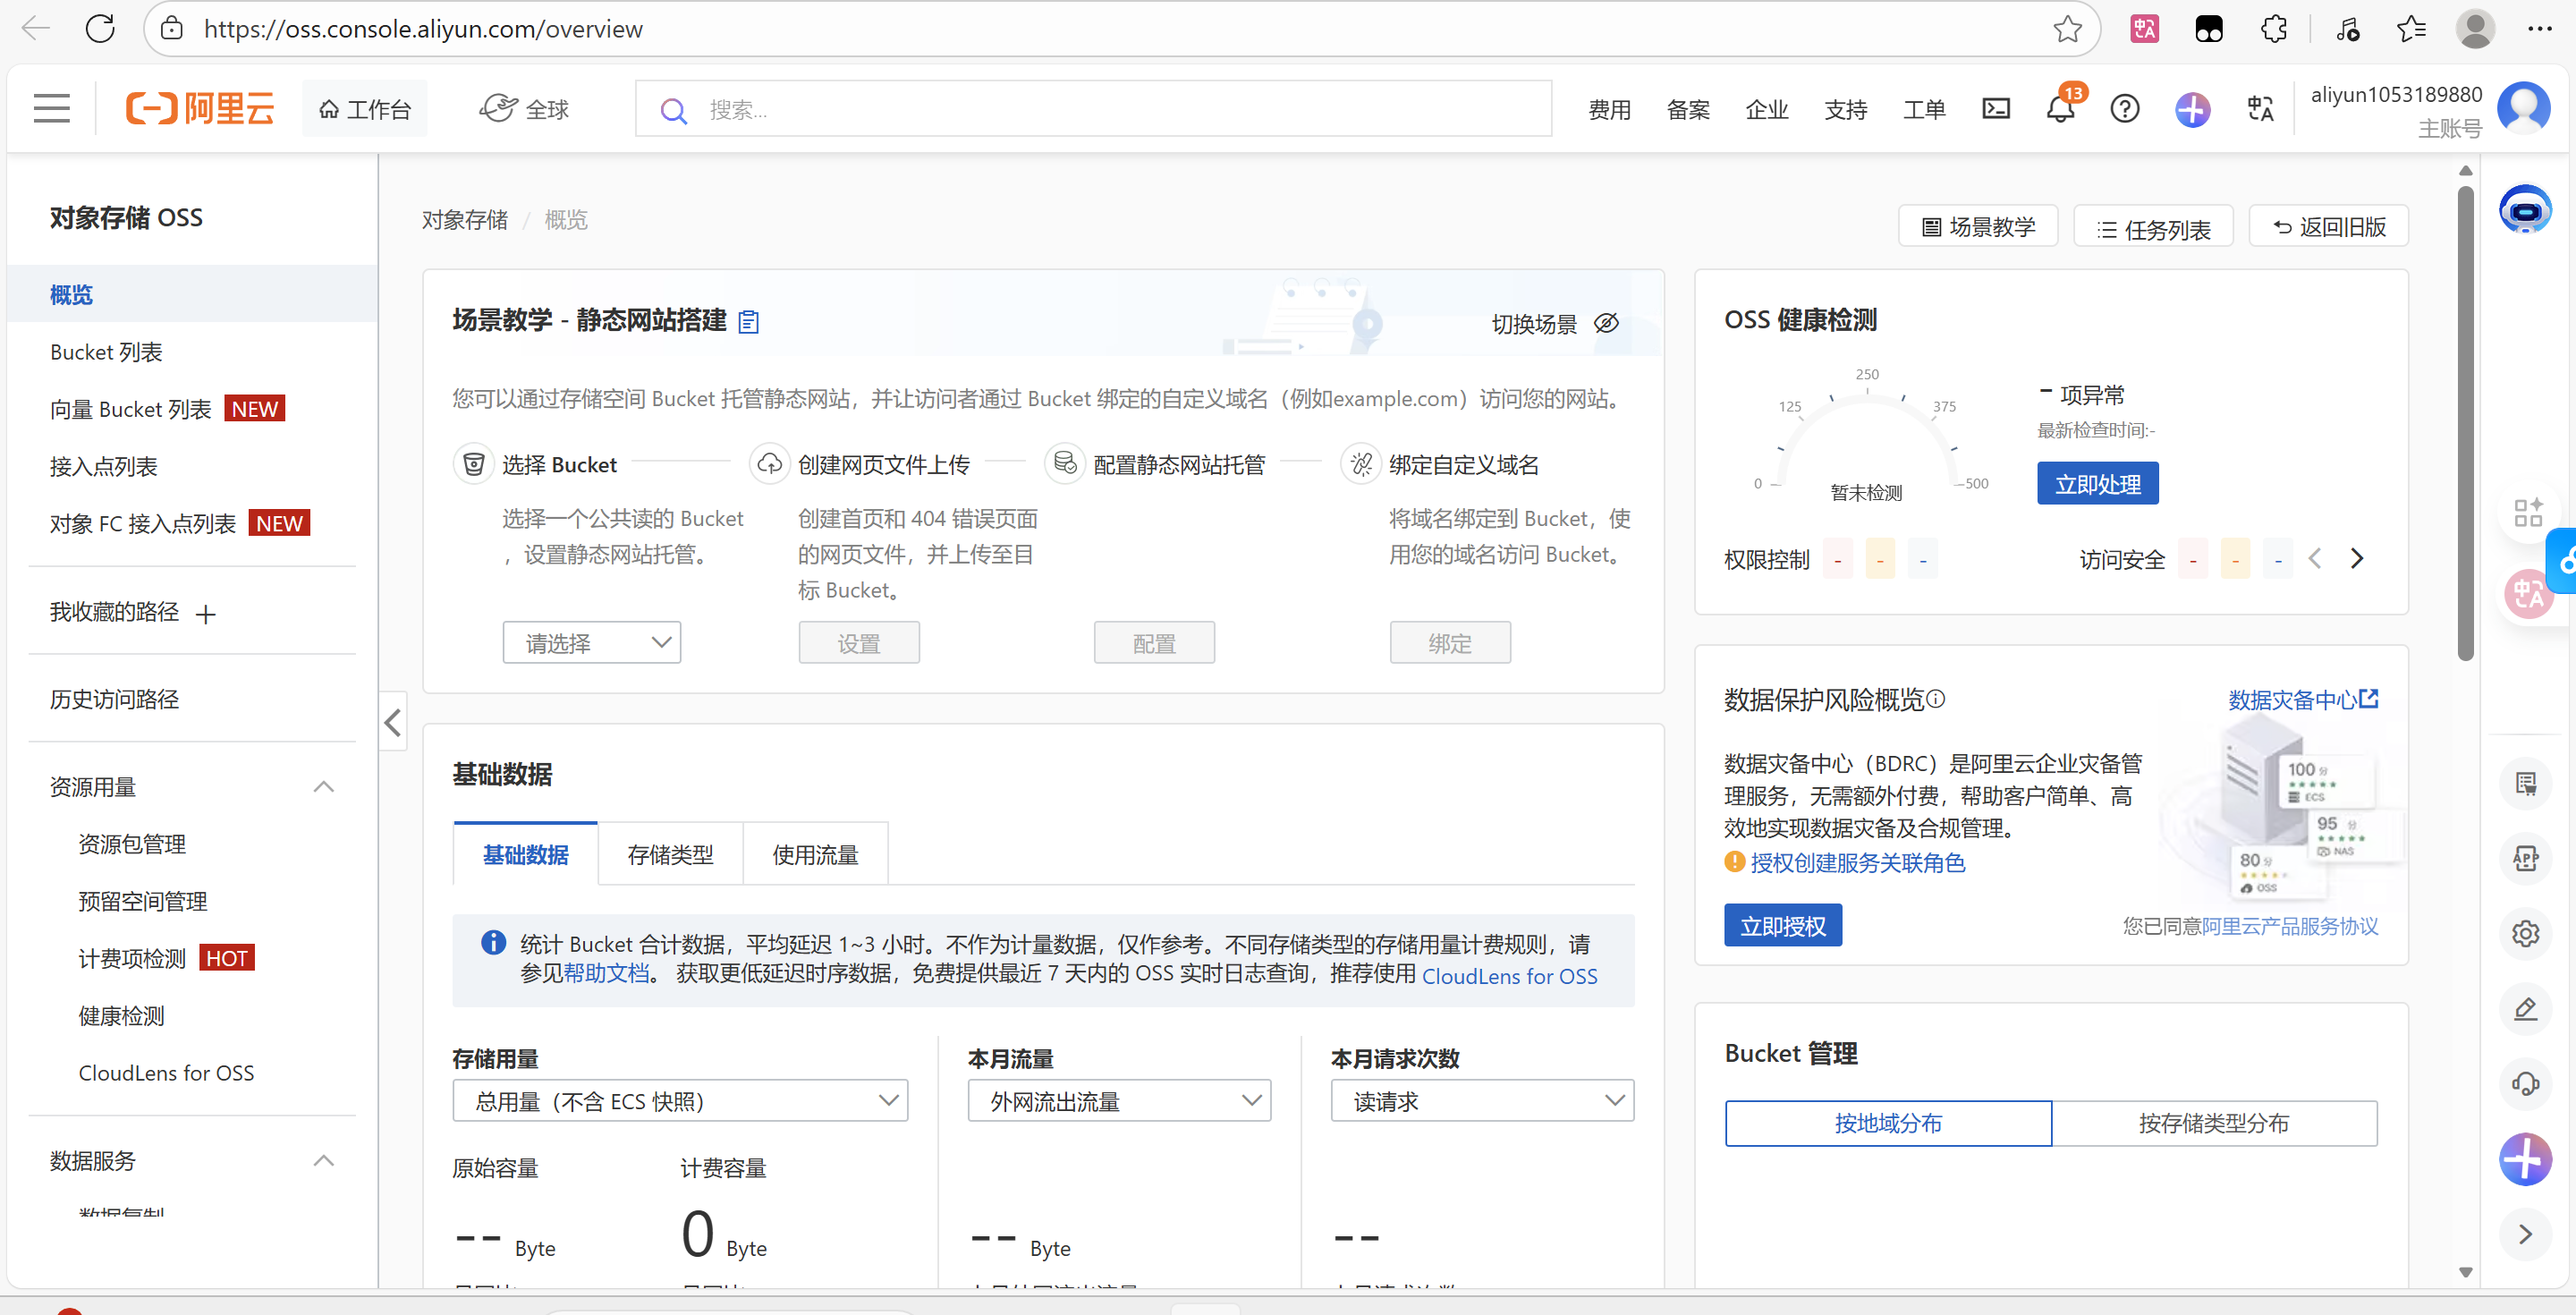Open the API icon in right sidebar
Viewport: 2576px width, 1315px height.
click(x=2526, y=858)
